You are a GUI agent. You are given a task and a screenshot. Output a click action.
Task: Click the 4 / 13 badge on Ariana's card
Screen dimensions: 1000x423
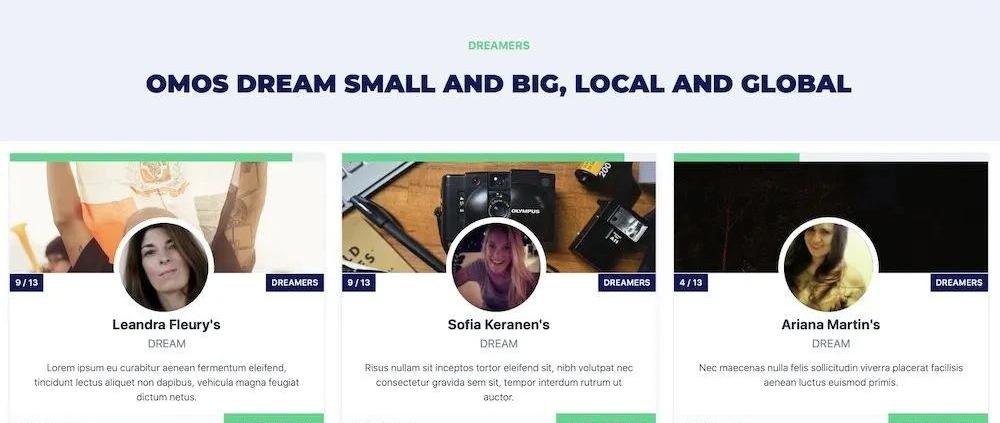coord(691,283)
